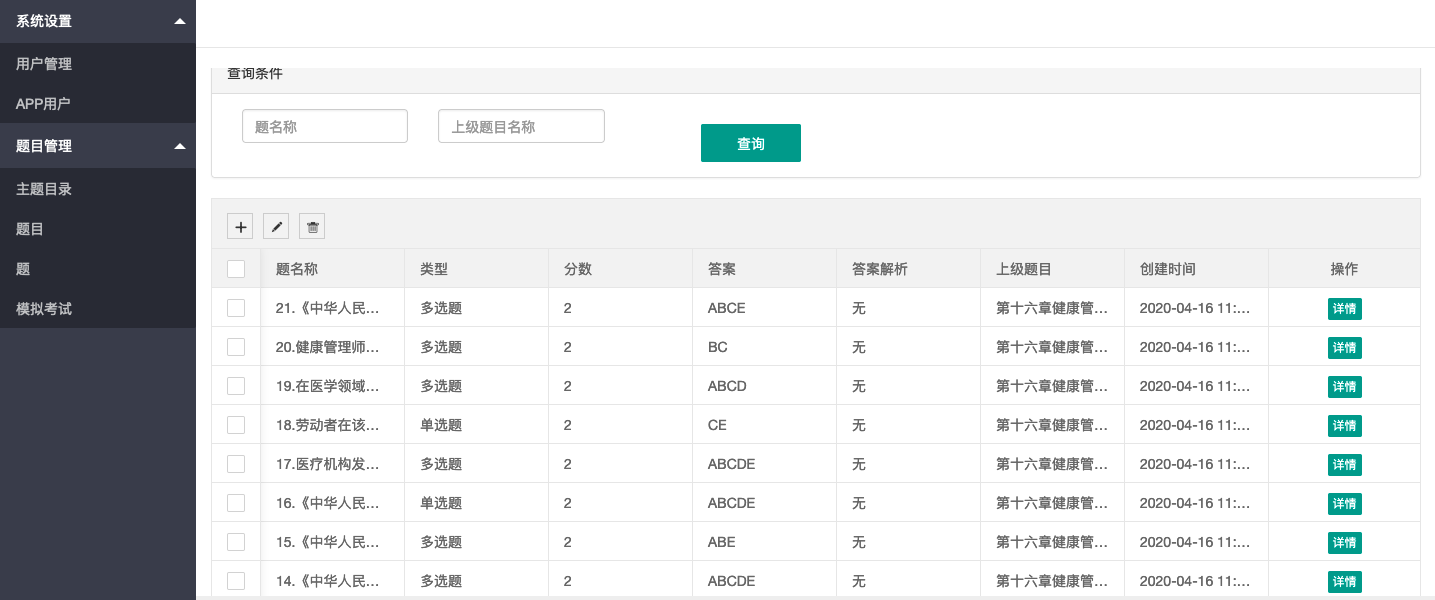The image size is (1435, 600).
Task: Toggle the select-all checkbox in table header
Action: click(x=236, y=268)
